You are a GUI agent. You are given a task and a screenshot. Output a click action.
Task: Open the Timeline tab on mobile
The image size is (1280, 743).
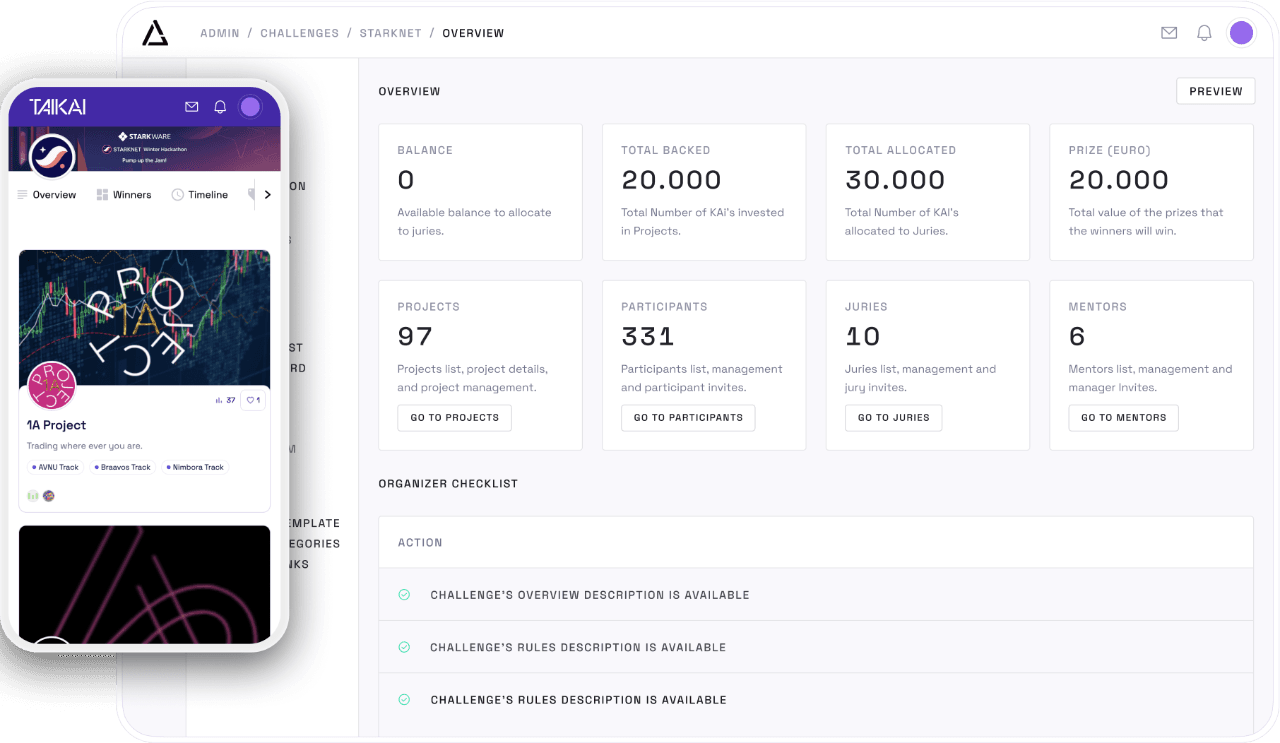pos(200,195)
